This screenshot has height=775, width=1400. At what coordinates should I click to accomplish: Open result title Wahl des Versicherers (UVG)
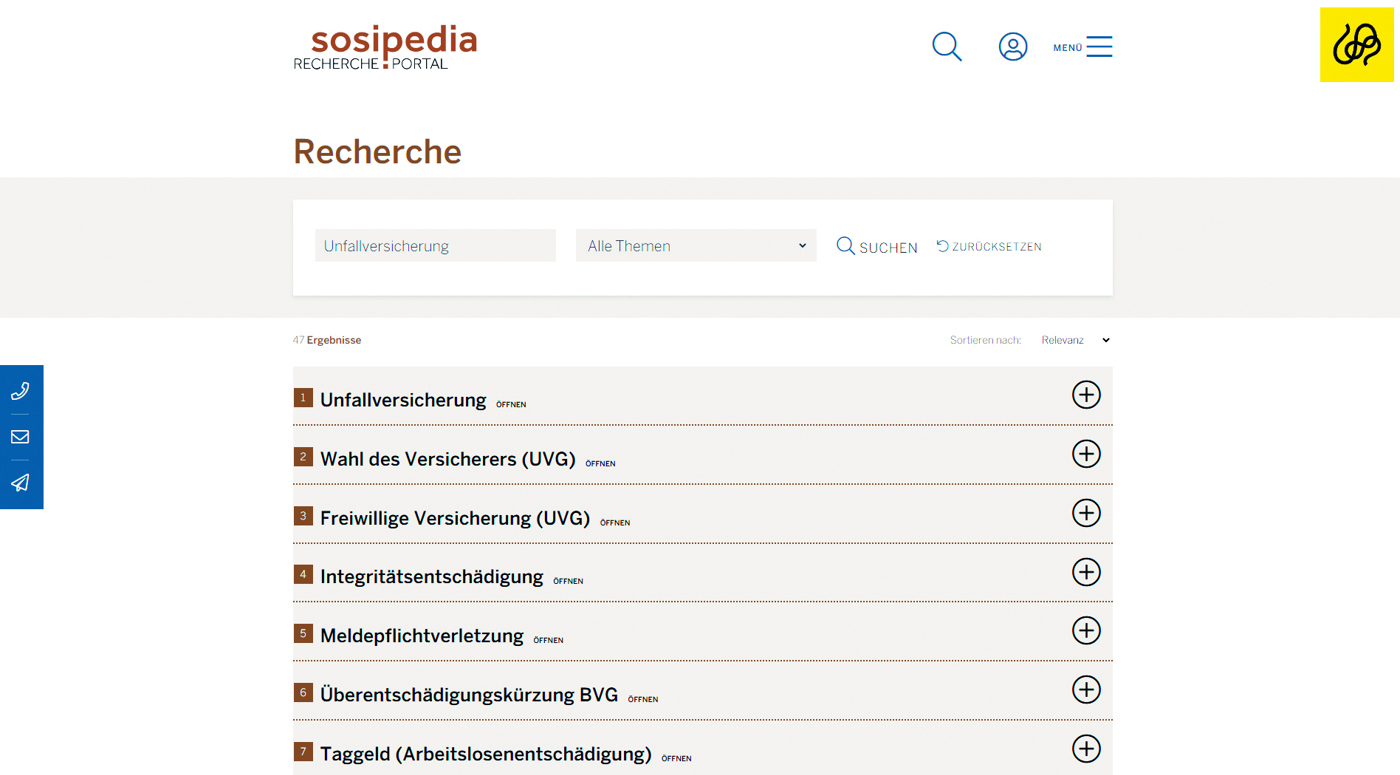(448, 459)
